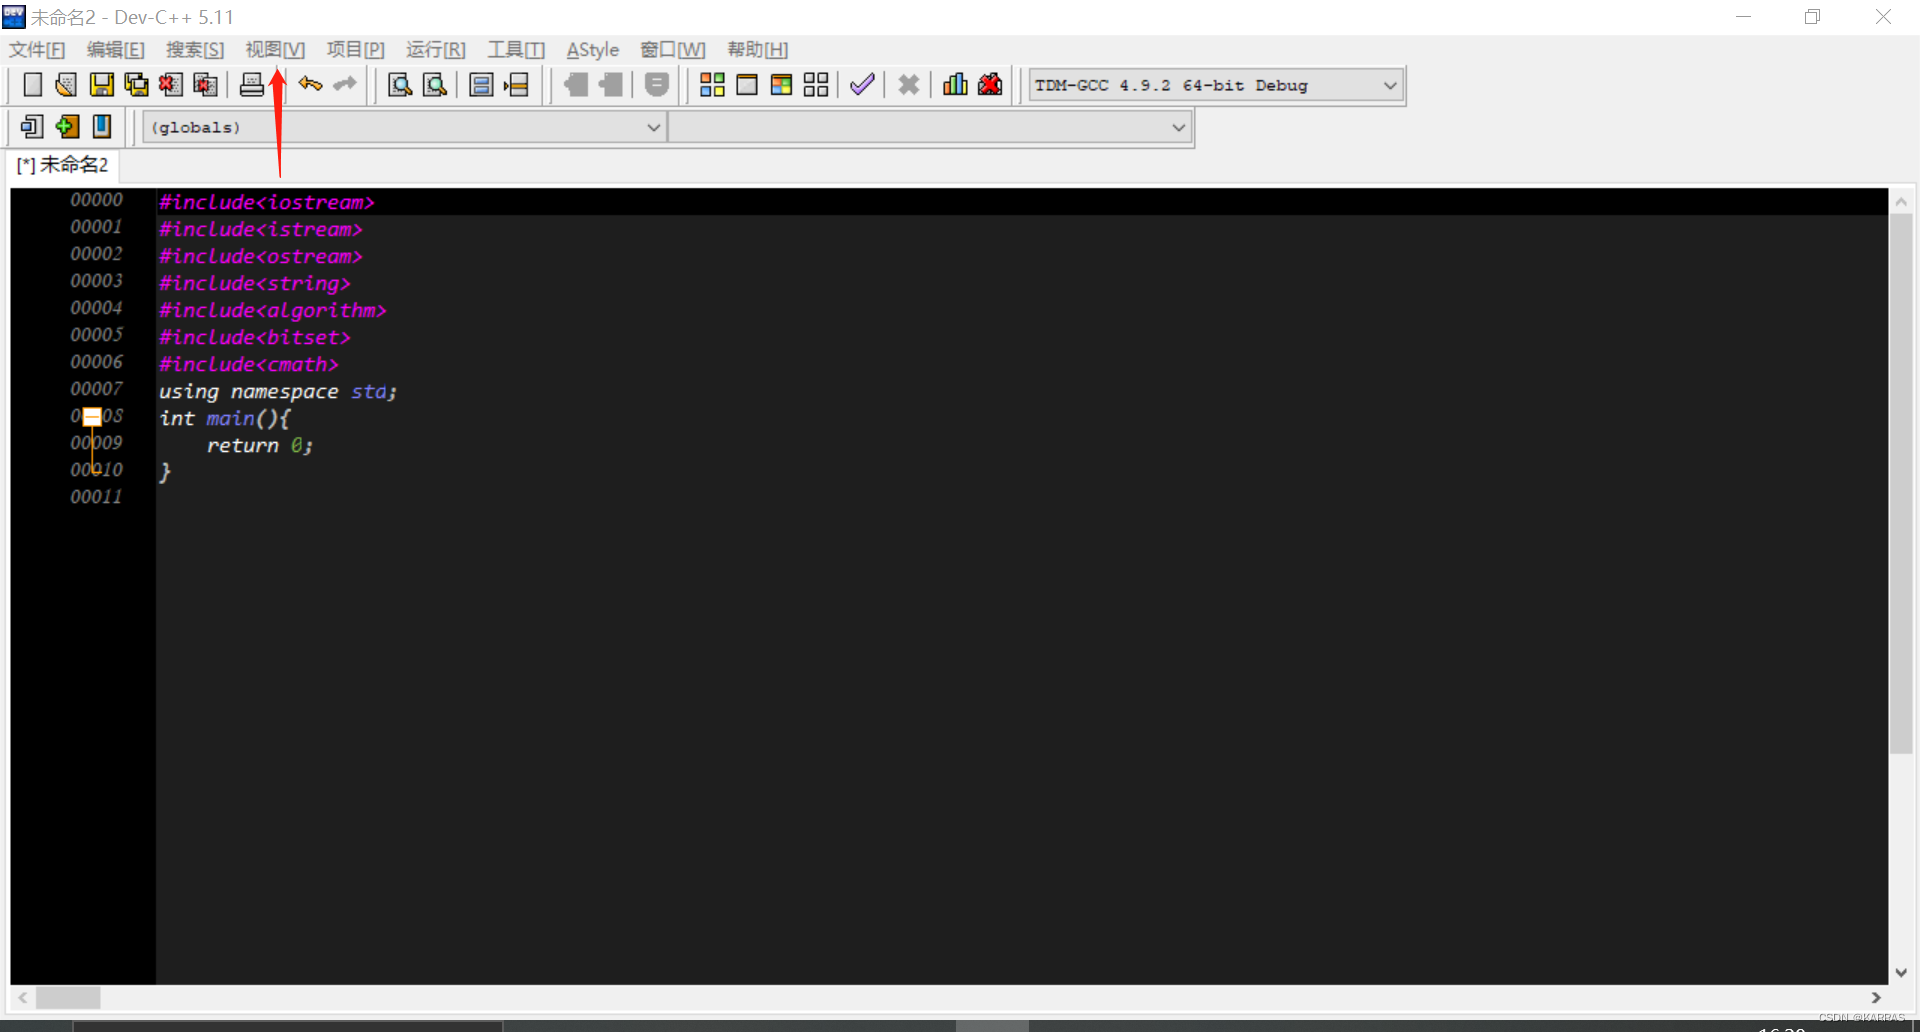Run the program with window icon
Viewport: 1920px width, 1032px height.
click(747, 85)
